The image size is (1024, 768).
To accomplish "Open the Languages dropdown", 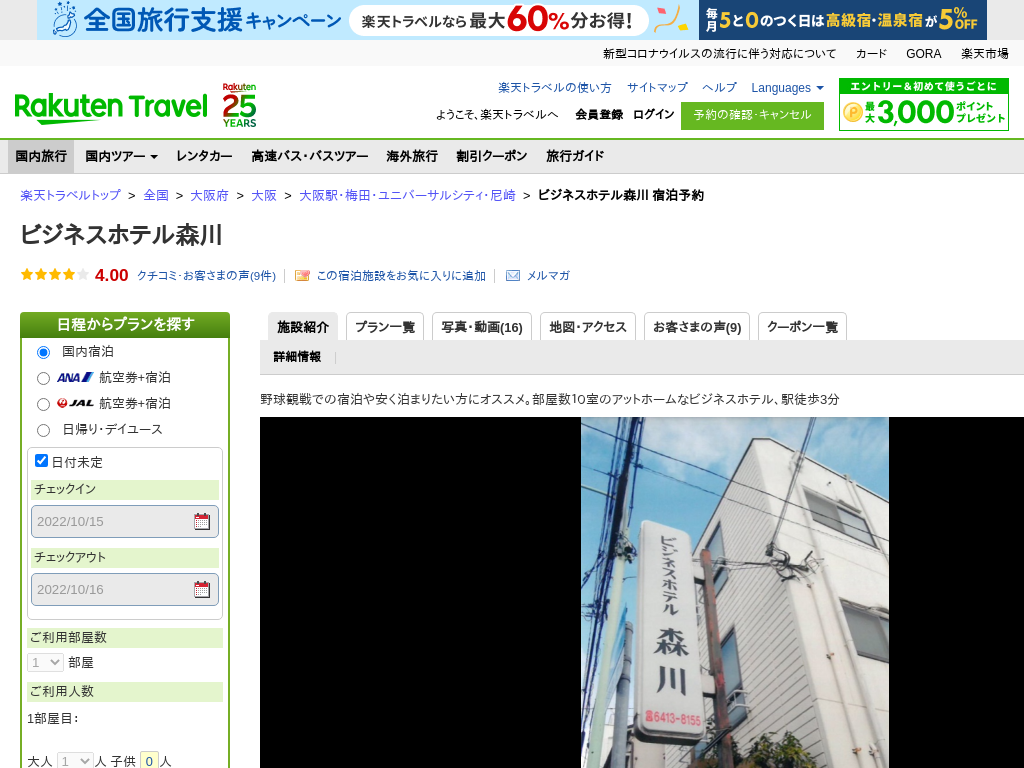I will [788, 88].
